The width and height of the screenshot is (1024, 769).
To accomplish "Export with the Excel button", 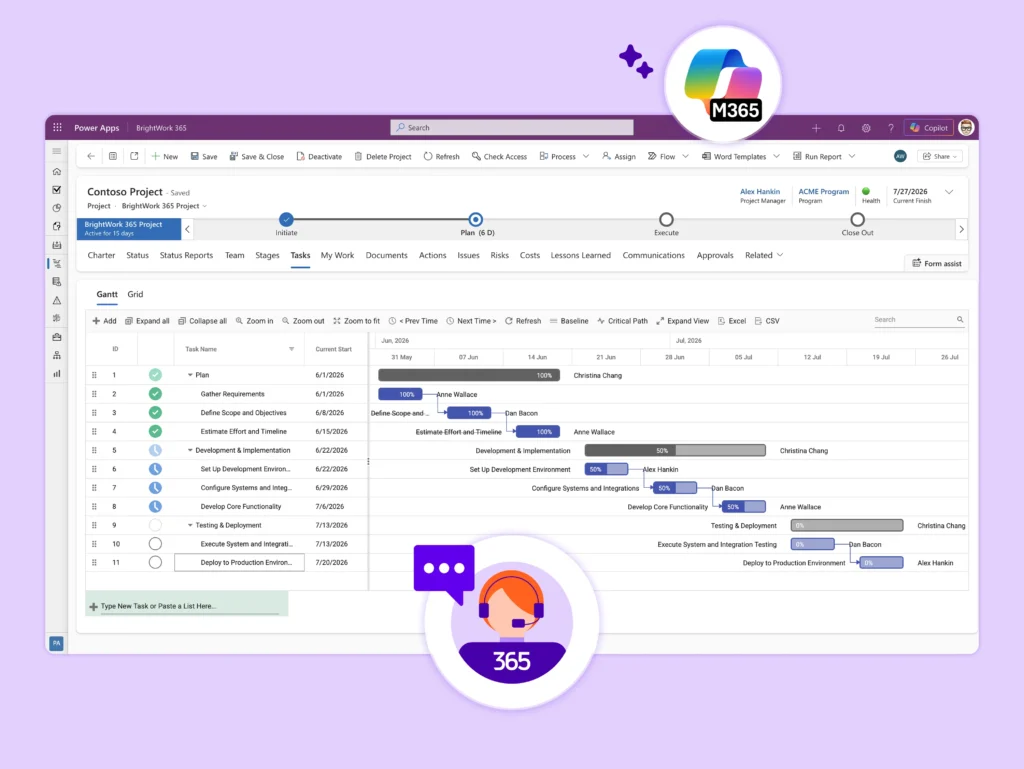I will tap(731, 321).
